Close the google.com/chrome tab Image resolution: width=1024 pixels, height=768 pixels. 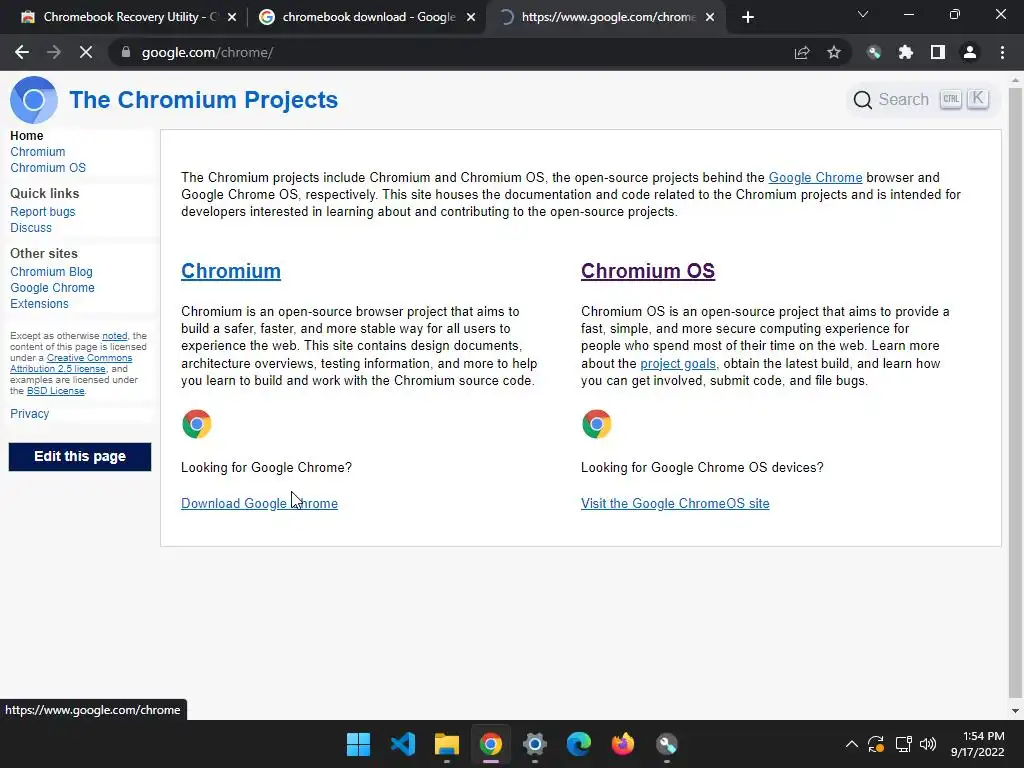pos(710,17)
